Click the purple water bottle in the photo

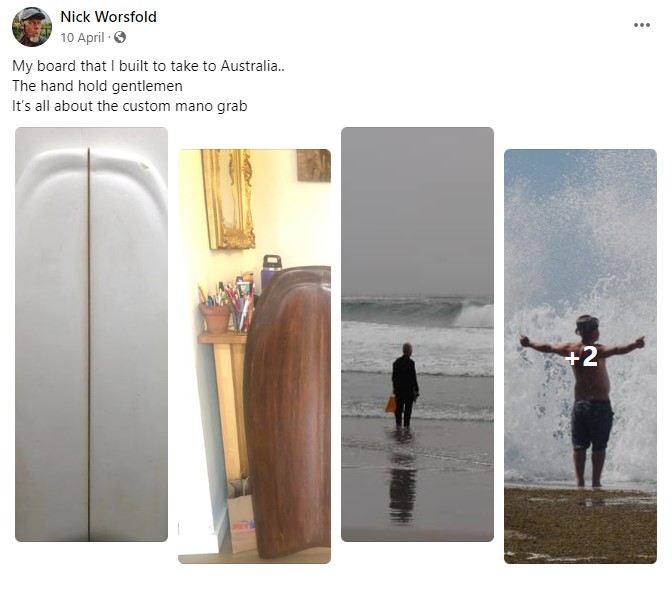coord(271,271)
